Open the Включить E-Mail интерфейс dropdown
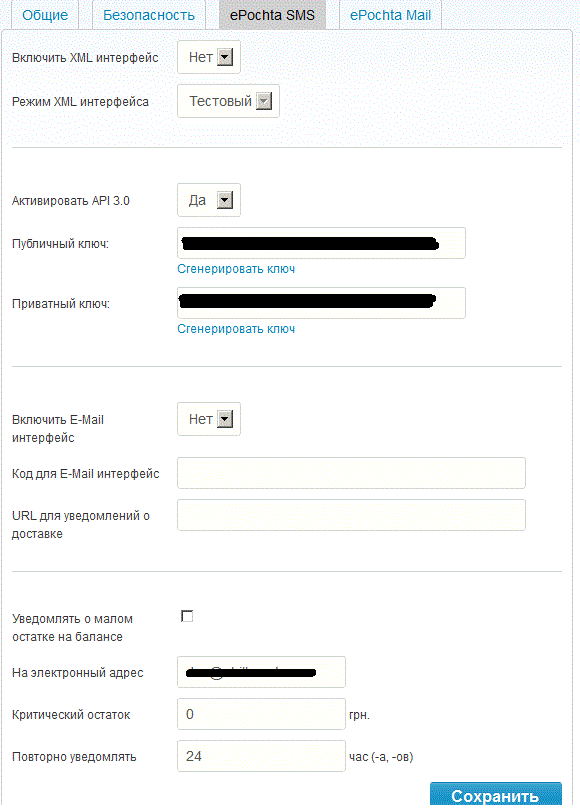Viewport: 580px width, 808px height. [x=209, y=419]
